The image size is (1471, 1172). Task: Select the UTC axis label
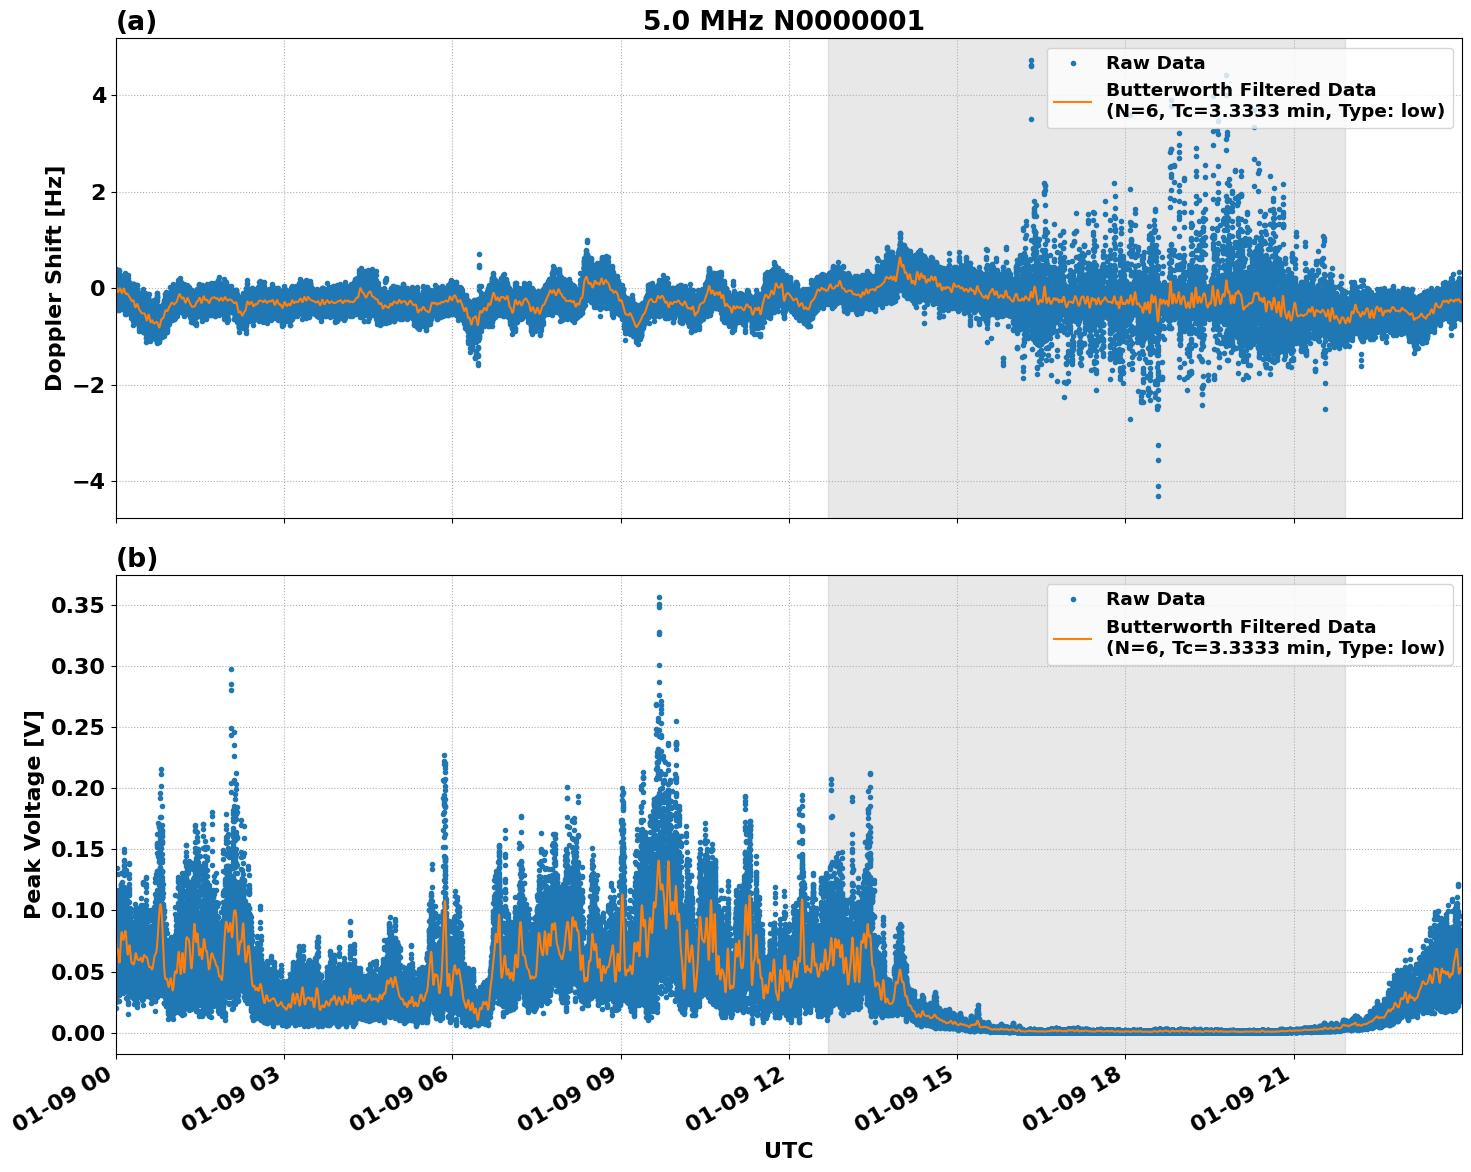788,1151
